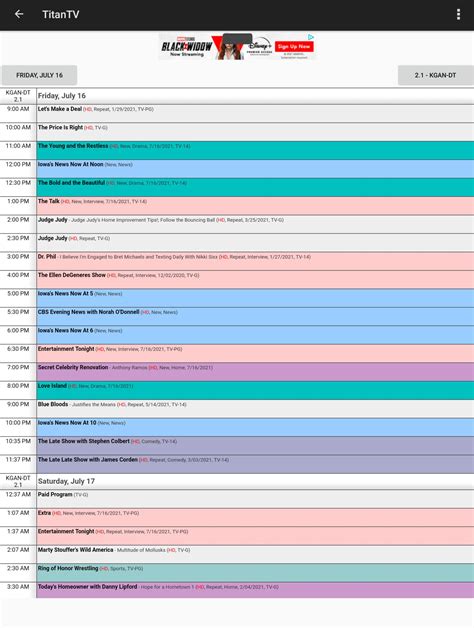Open the 6:30 PM Entertainment Tonight listing
The width and height of the screenshot is (474, 628).
[x=255, y=353]
